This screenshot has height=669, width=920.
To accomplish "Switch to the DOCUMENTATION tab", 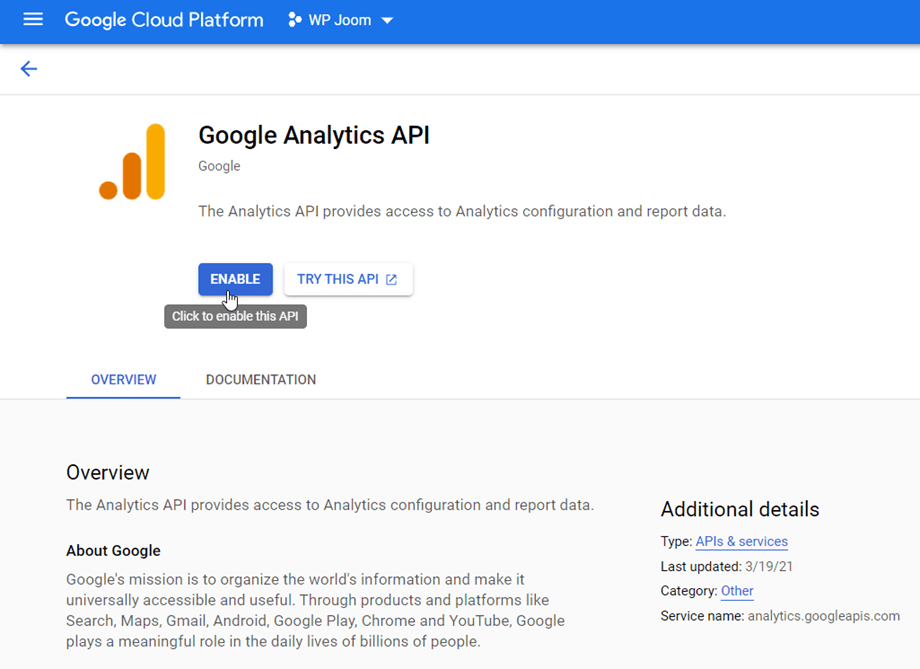I will [x=261, y=380].
